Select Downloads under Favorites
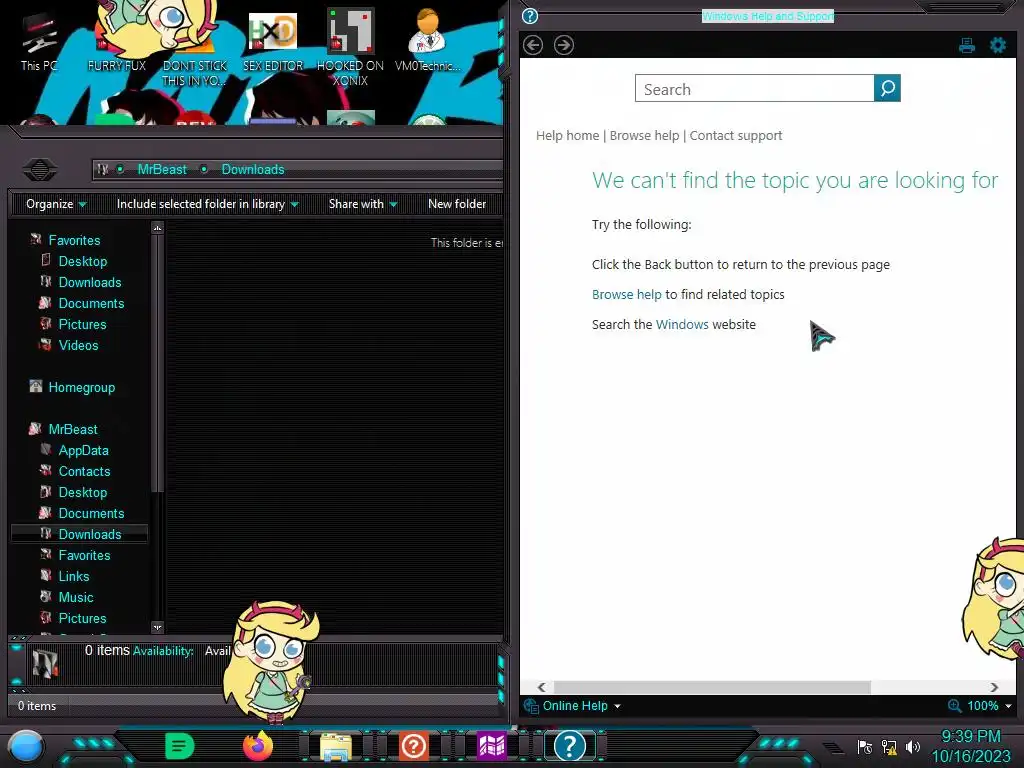 point(89,282)
